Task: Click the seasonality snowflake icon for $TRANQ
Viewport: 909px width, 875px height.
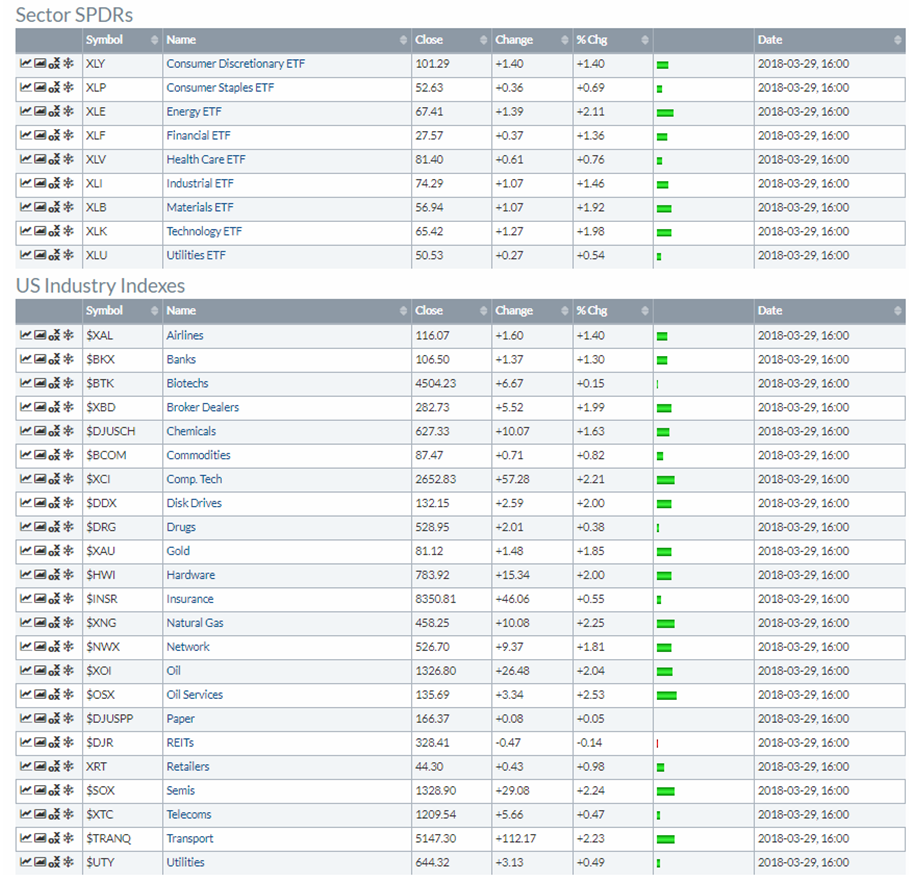Action: pyautogui.click(x=68, y=839)
